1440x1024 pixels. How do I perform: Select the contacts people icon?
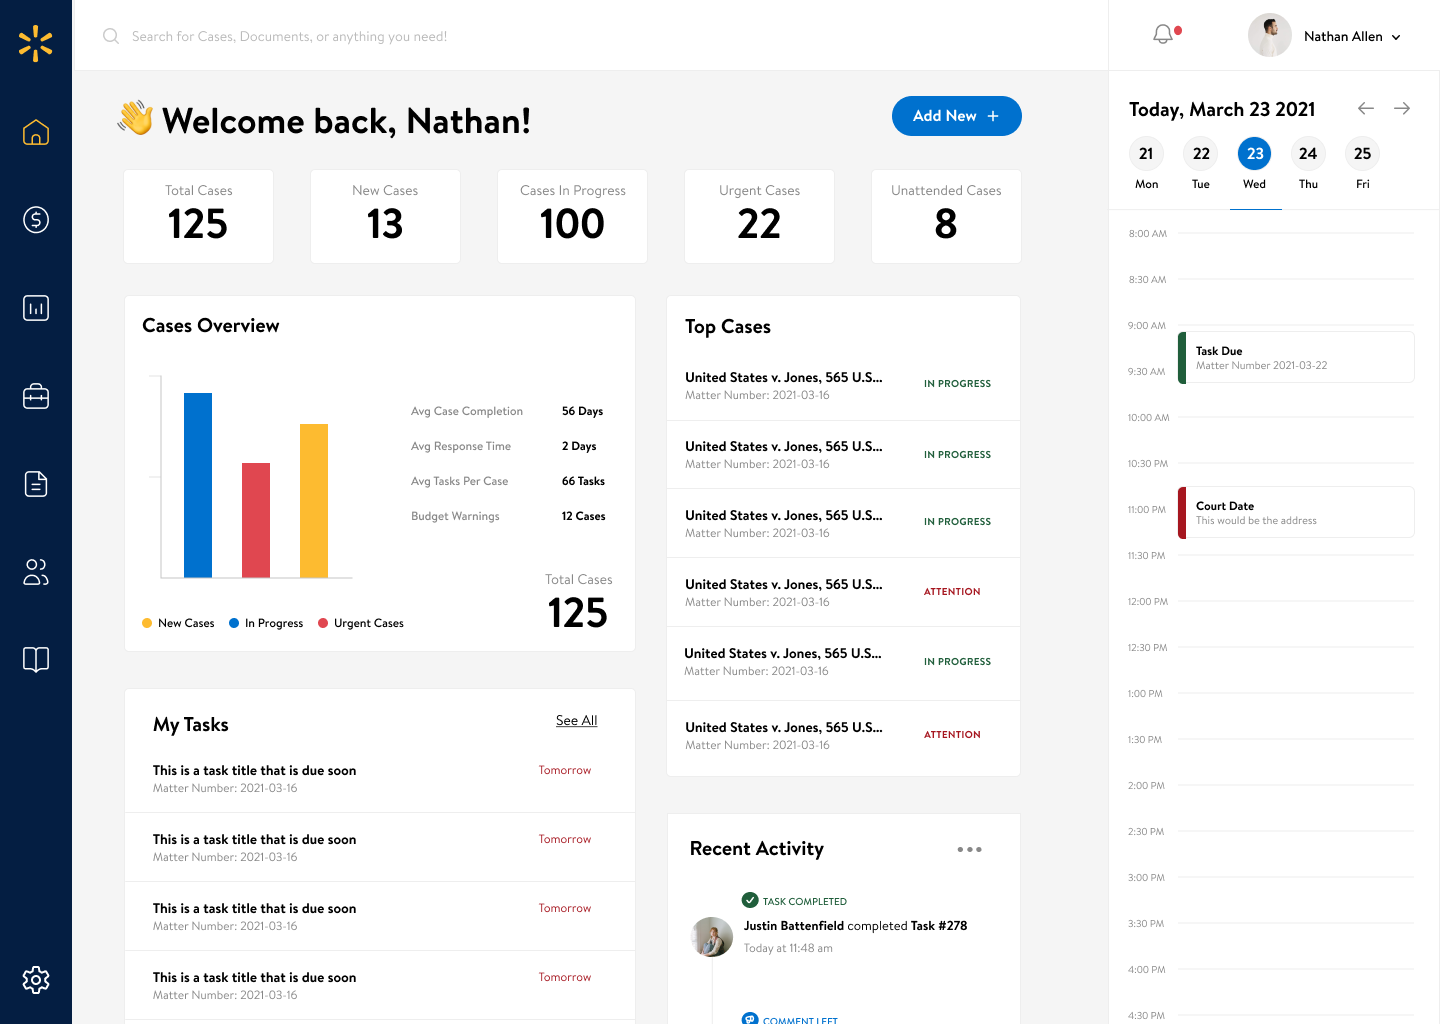[x=36, y=572]
